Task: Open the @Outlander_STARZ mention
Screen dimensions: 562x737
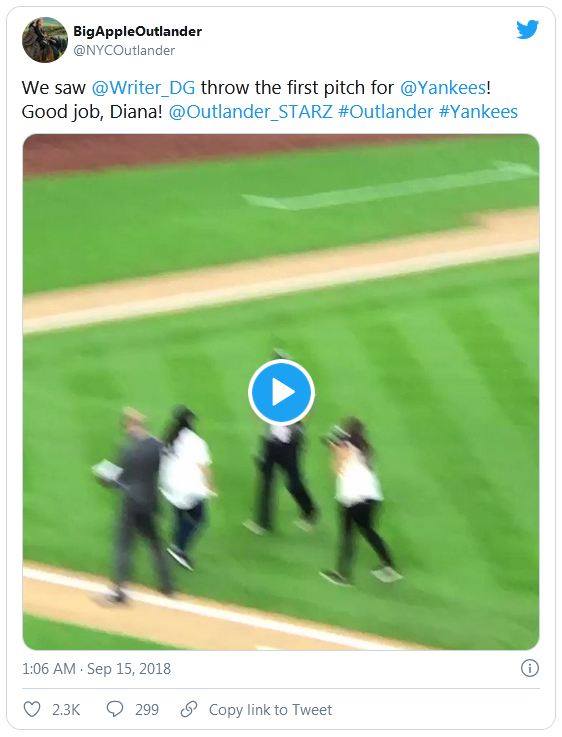Action: [250, 112]
